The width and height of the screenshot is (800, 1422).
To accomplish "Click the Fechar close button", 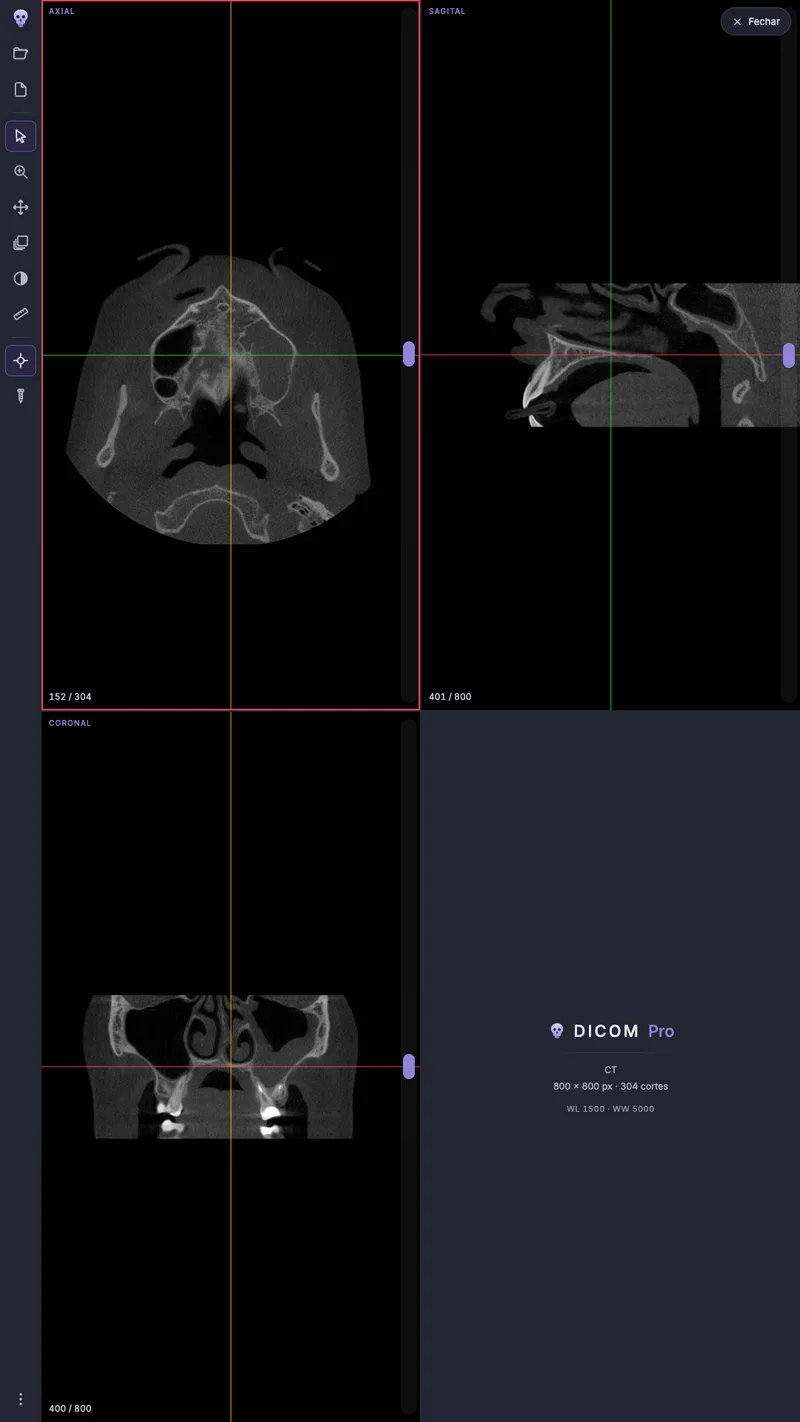I will pyautogui.click(x=756, y=22).
